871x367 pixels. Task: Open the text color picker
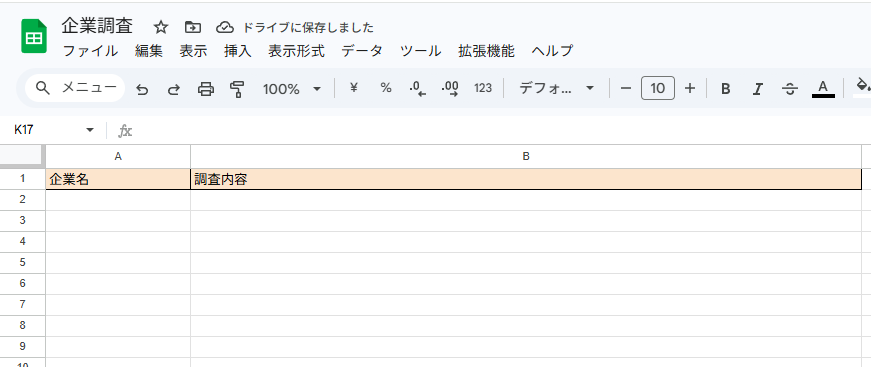(x=823, y=88)
